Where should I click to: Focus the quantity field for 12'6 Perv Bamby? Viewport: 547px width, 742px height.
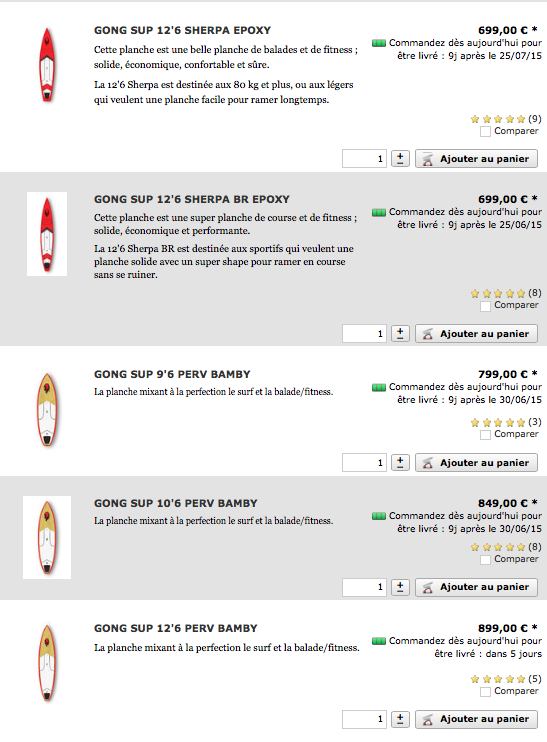point(364,719)
